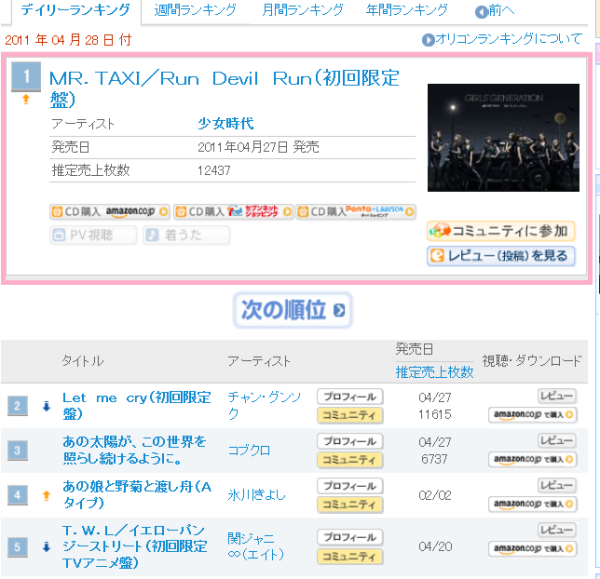
Task: Click the rank 1 number badge icon
Action: click(x=26, y=78)
